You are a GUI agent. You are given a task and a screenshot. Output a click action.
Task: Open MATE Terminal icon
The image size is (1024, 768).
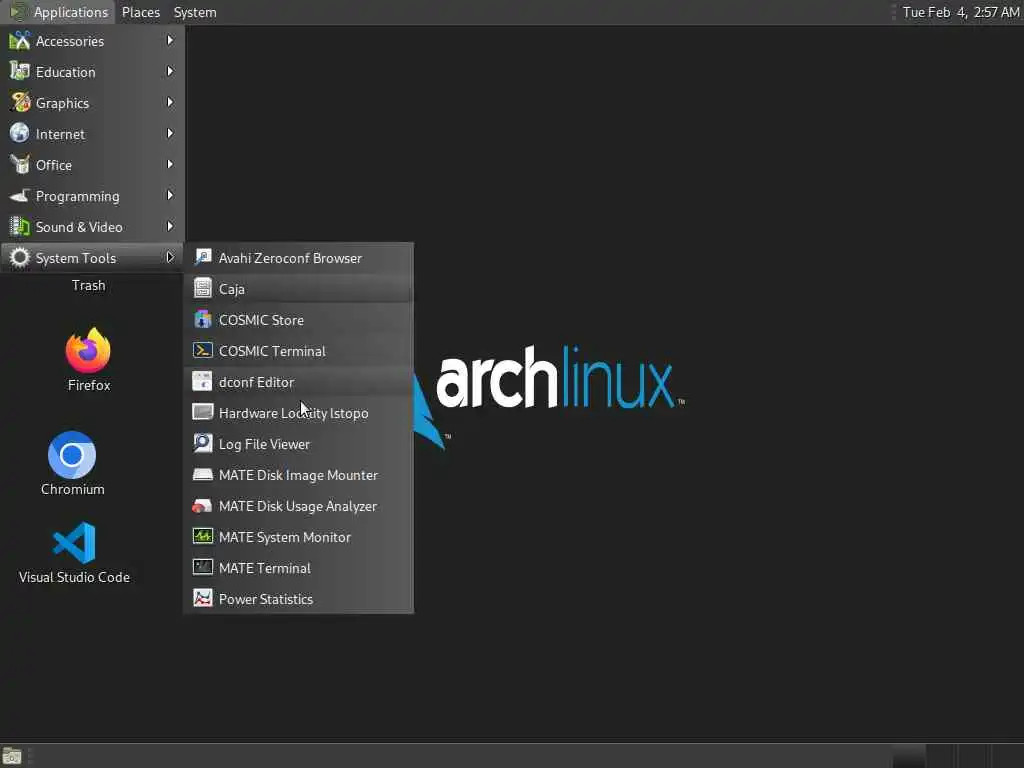[x=202, y=568]
